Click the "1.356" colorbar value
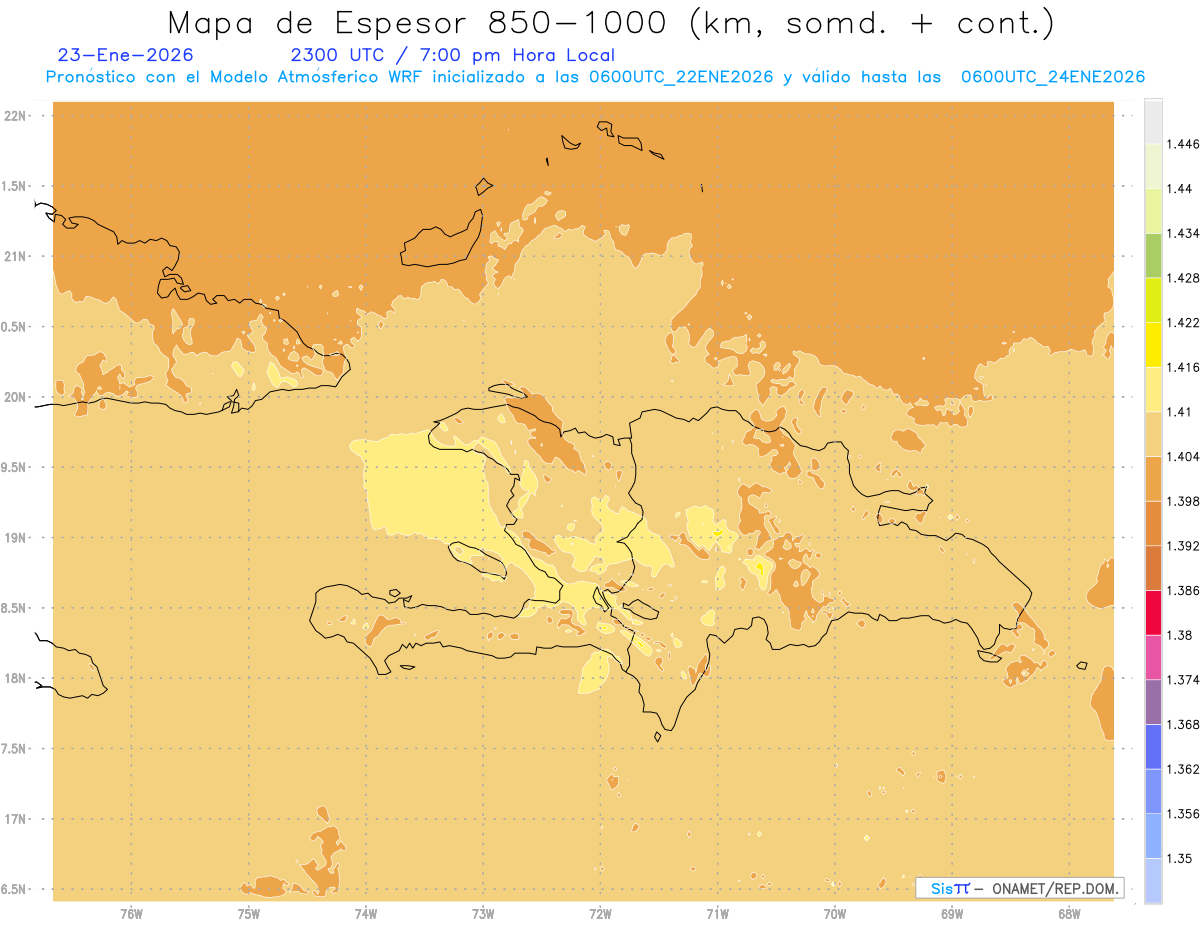 coord(1183,814)
